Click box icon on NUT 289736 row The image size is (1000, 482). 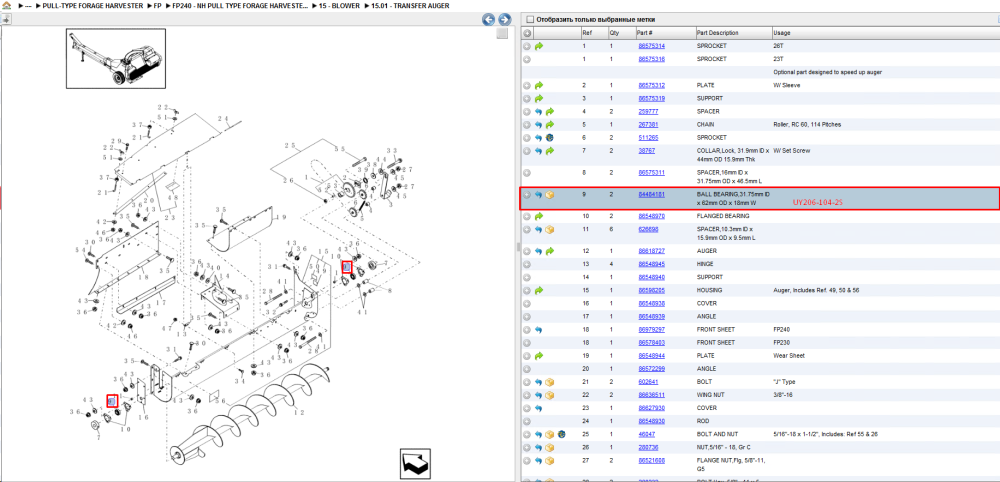pos(550,448)
